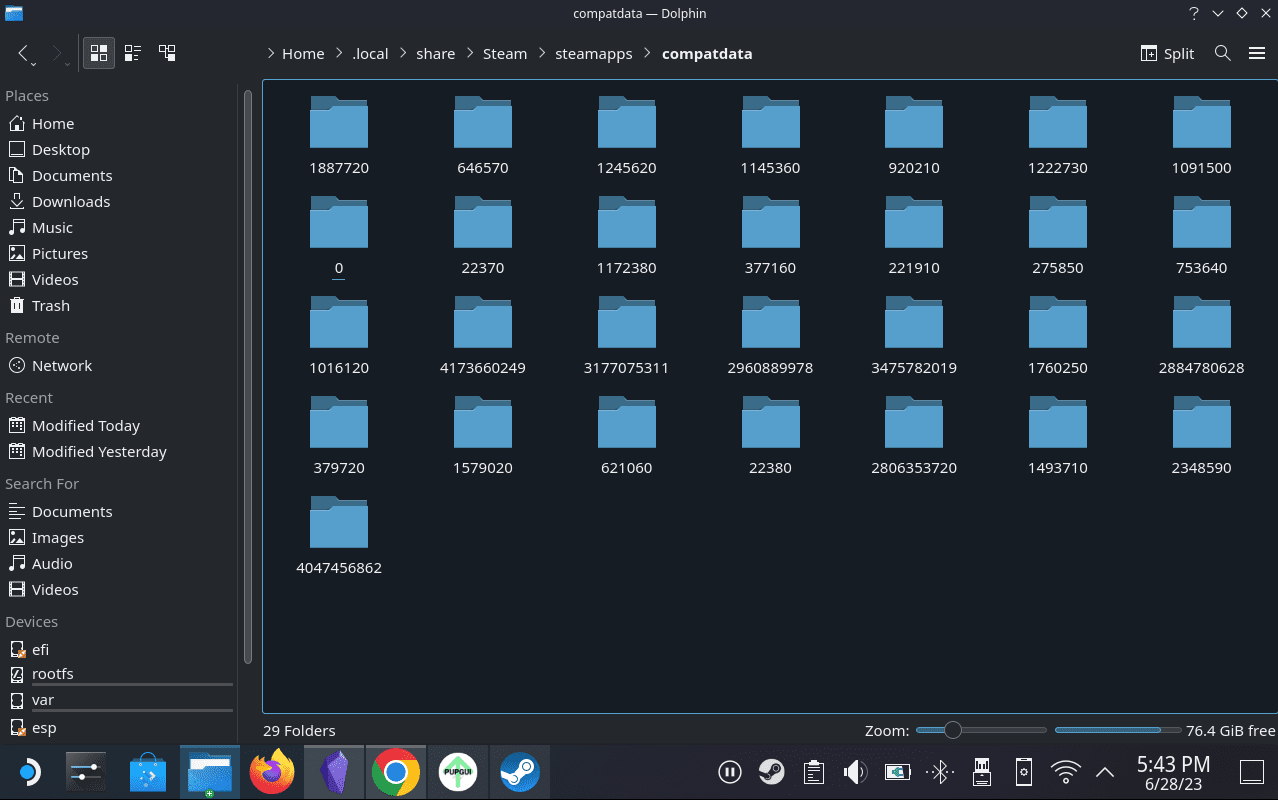Open clipboard icon in system tray
The image size is (1278, 800).
[x=814, y=771]
